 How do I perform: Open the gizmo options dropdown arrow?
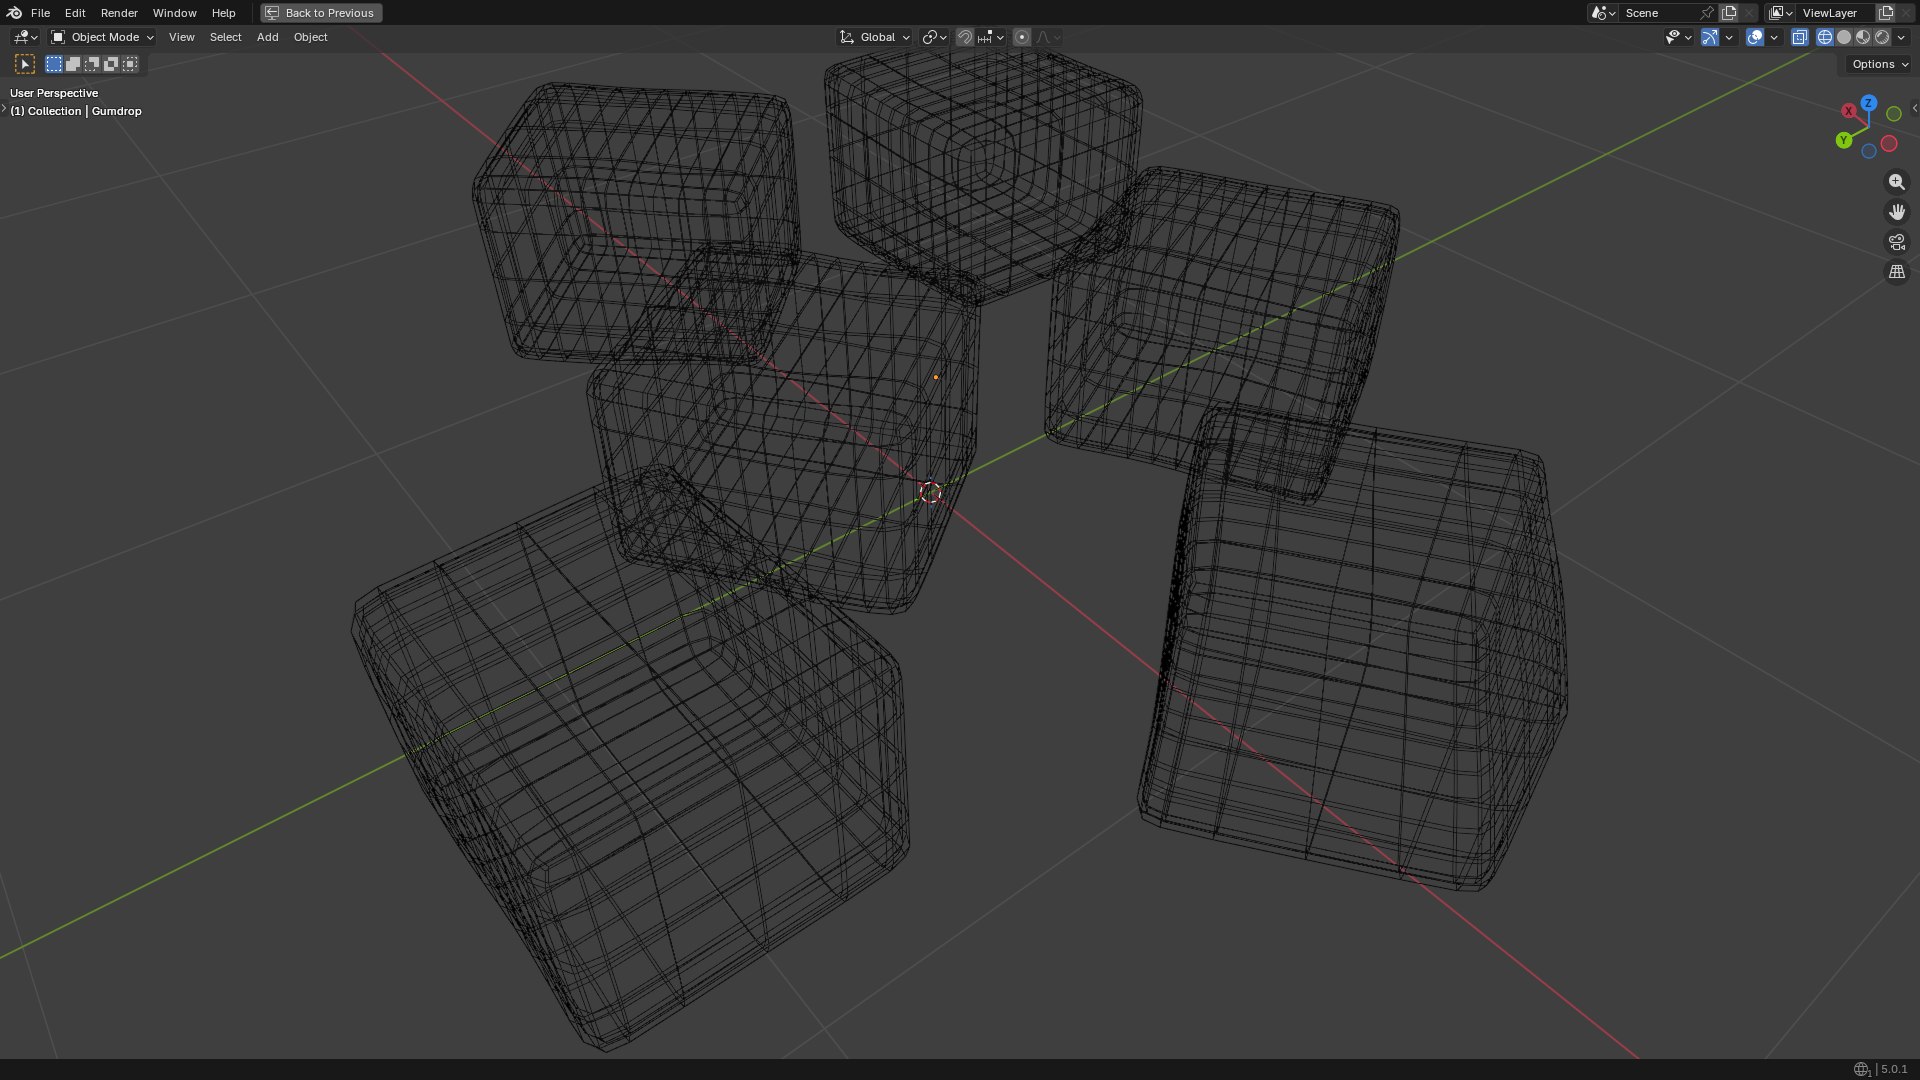click(x=1729, y=37)
